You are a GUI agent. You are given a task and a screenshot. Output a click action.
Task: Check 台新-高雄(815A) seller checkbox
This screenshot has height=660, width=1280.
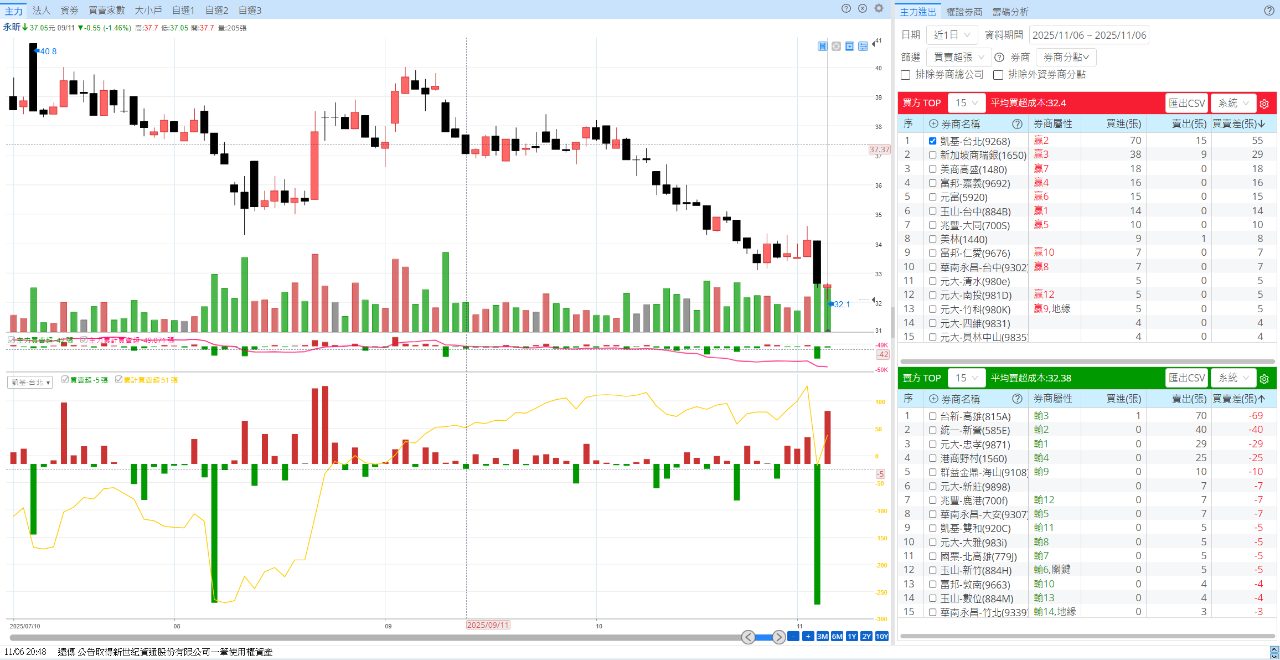click(x=933, y=415)
